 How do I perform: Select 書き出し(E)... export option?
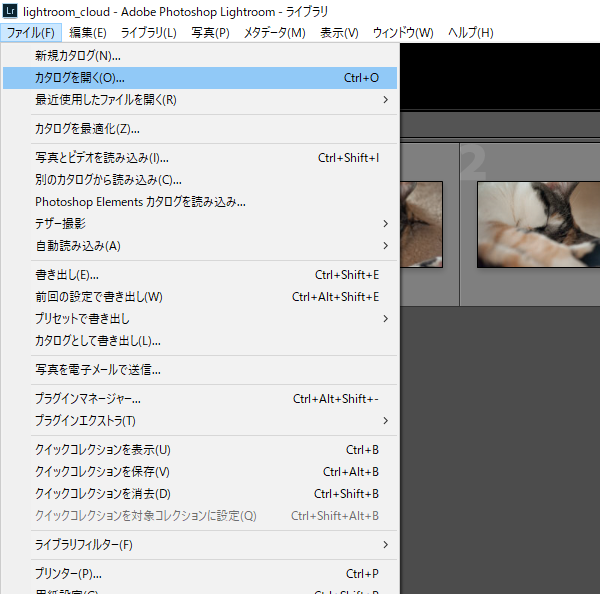point(67,275)
